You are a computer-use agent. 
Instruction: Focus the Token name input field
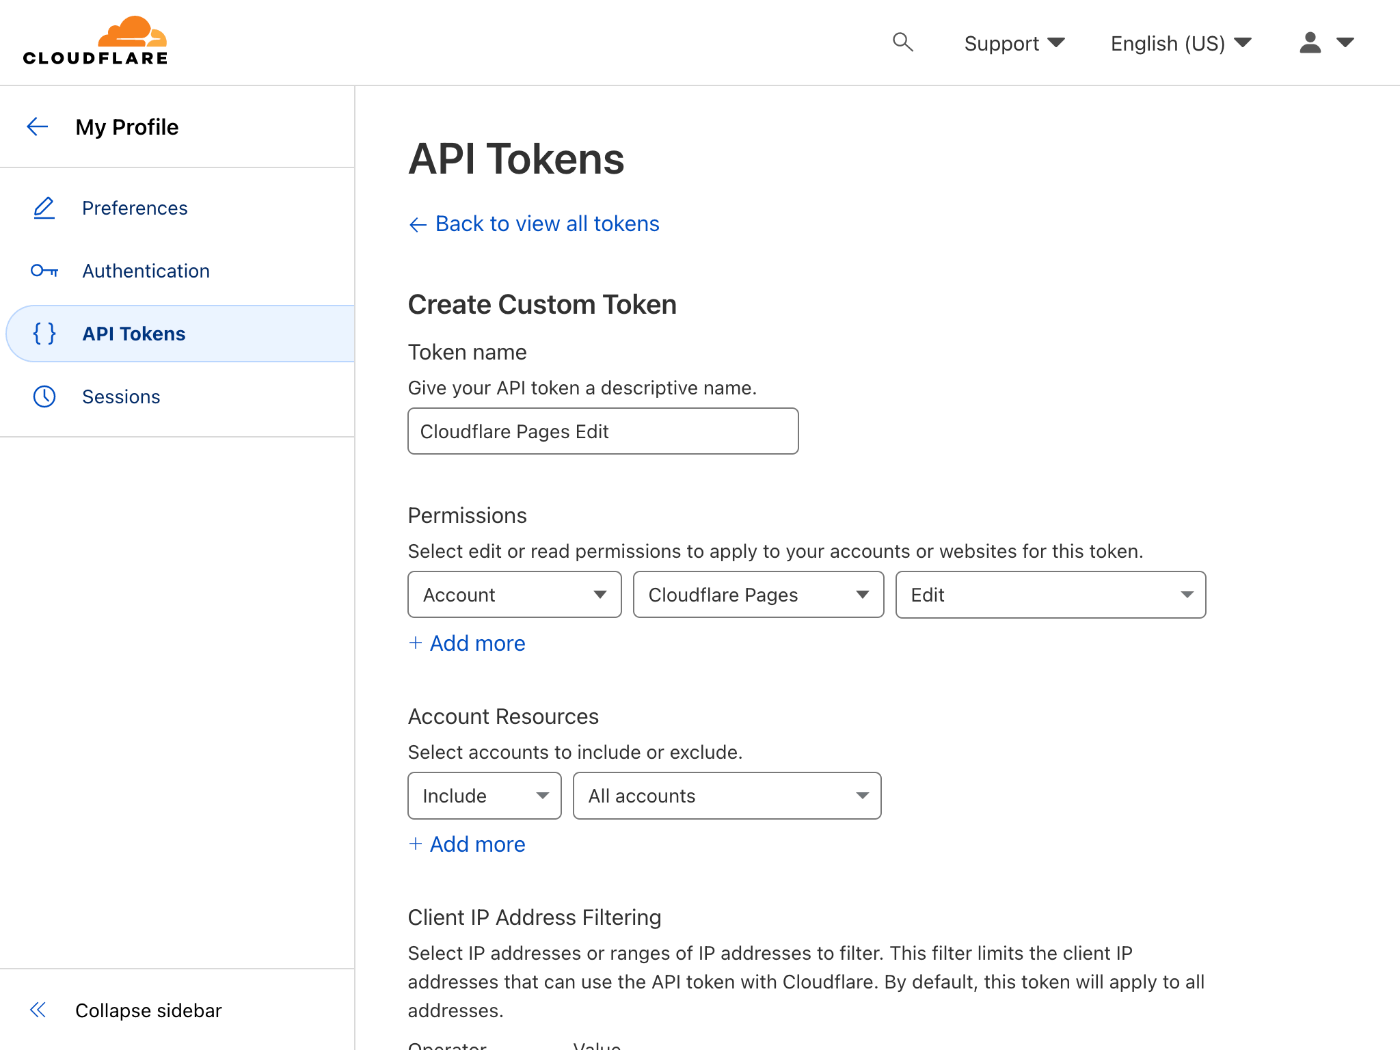click(603, 431)
